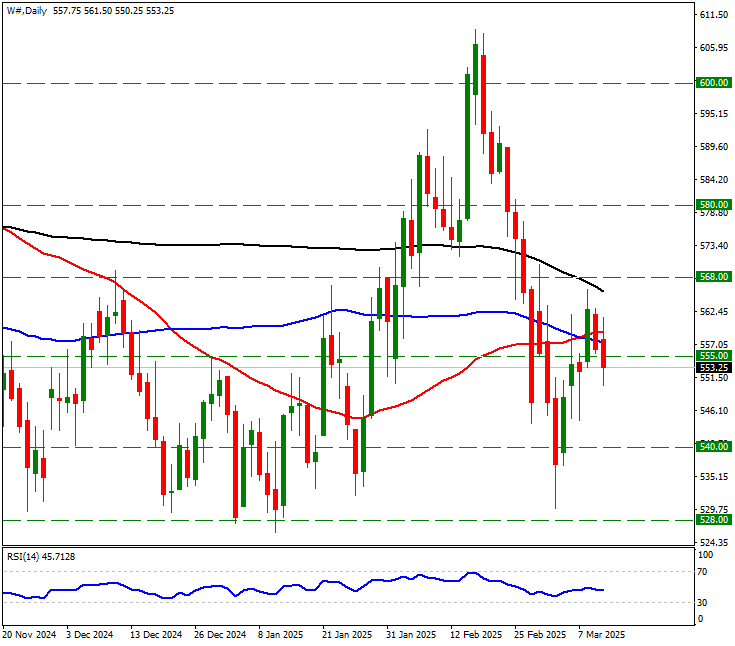Click the 589.60 price axis value
This screenshot has height=646, width=735.
(714, 147)
